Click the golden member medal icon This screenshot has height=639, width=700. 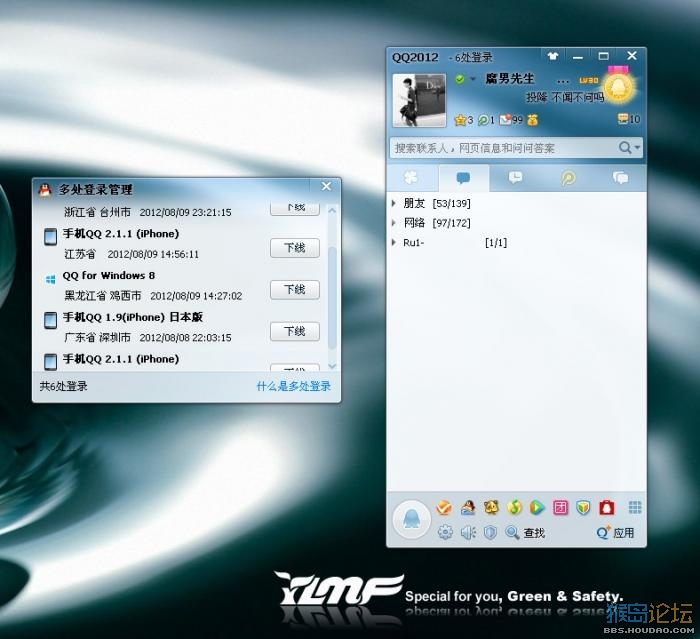point(619,85)
